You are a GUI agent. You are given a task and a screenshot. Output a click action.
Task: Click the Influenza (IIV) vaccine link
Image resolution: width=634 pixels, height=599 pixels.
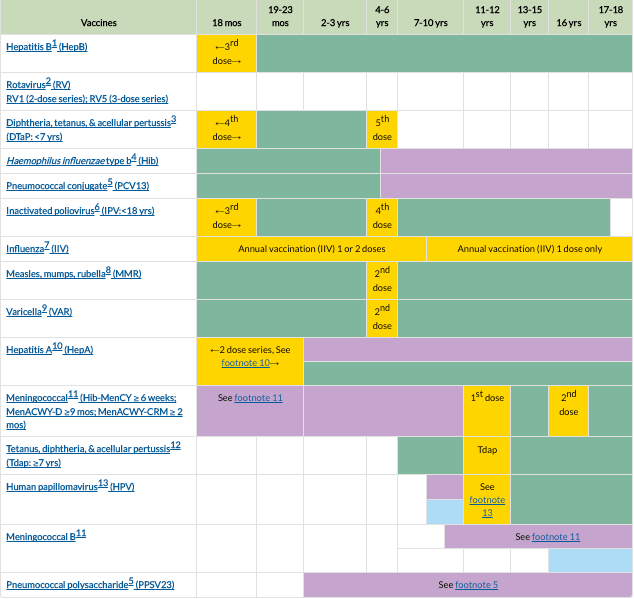(38, 248)
